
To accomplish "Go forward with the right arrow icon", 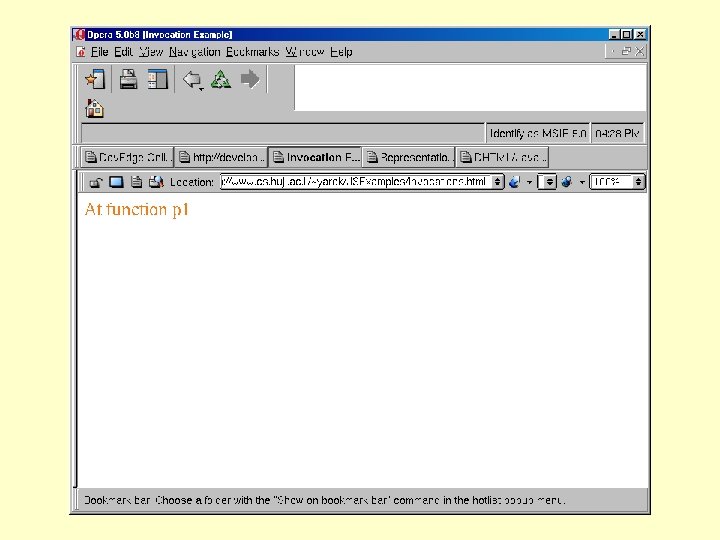I will (250, 79).
